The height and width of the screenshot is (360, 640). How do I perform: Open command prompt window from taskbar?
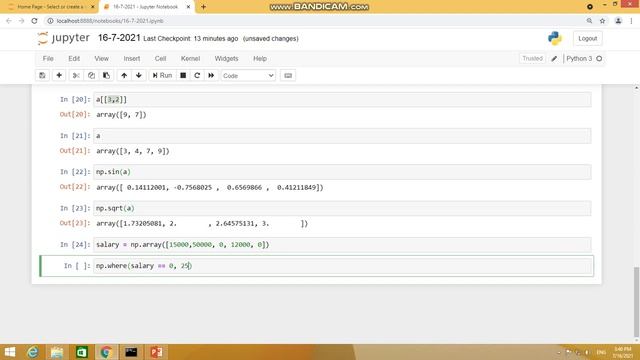[x=131, y=352]
